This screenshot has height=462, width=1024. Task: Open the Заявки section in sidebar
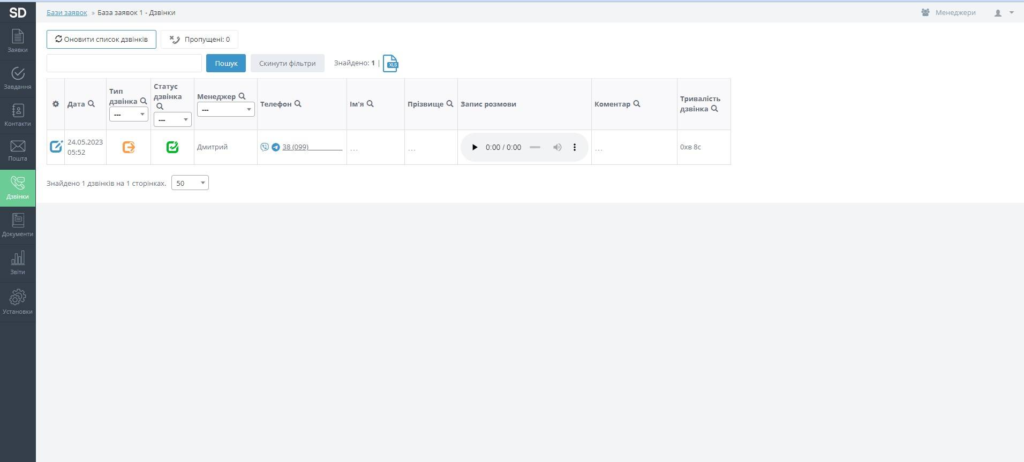pyautogui.click(x=17, y=40)
